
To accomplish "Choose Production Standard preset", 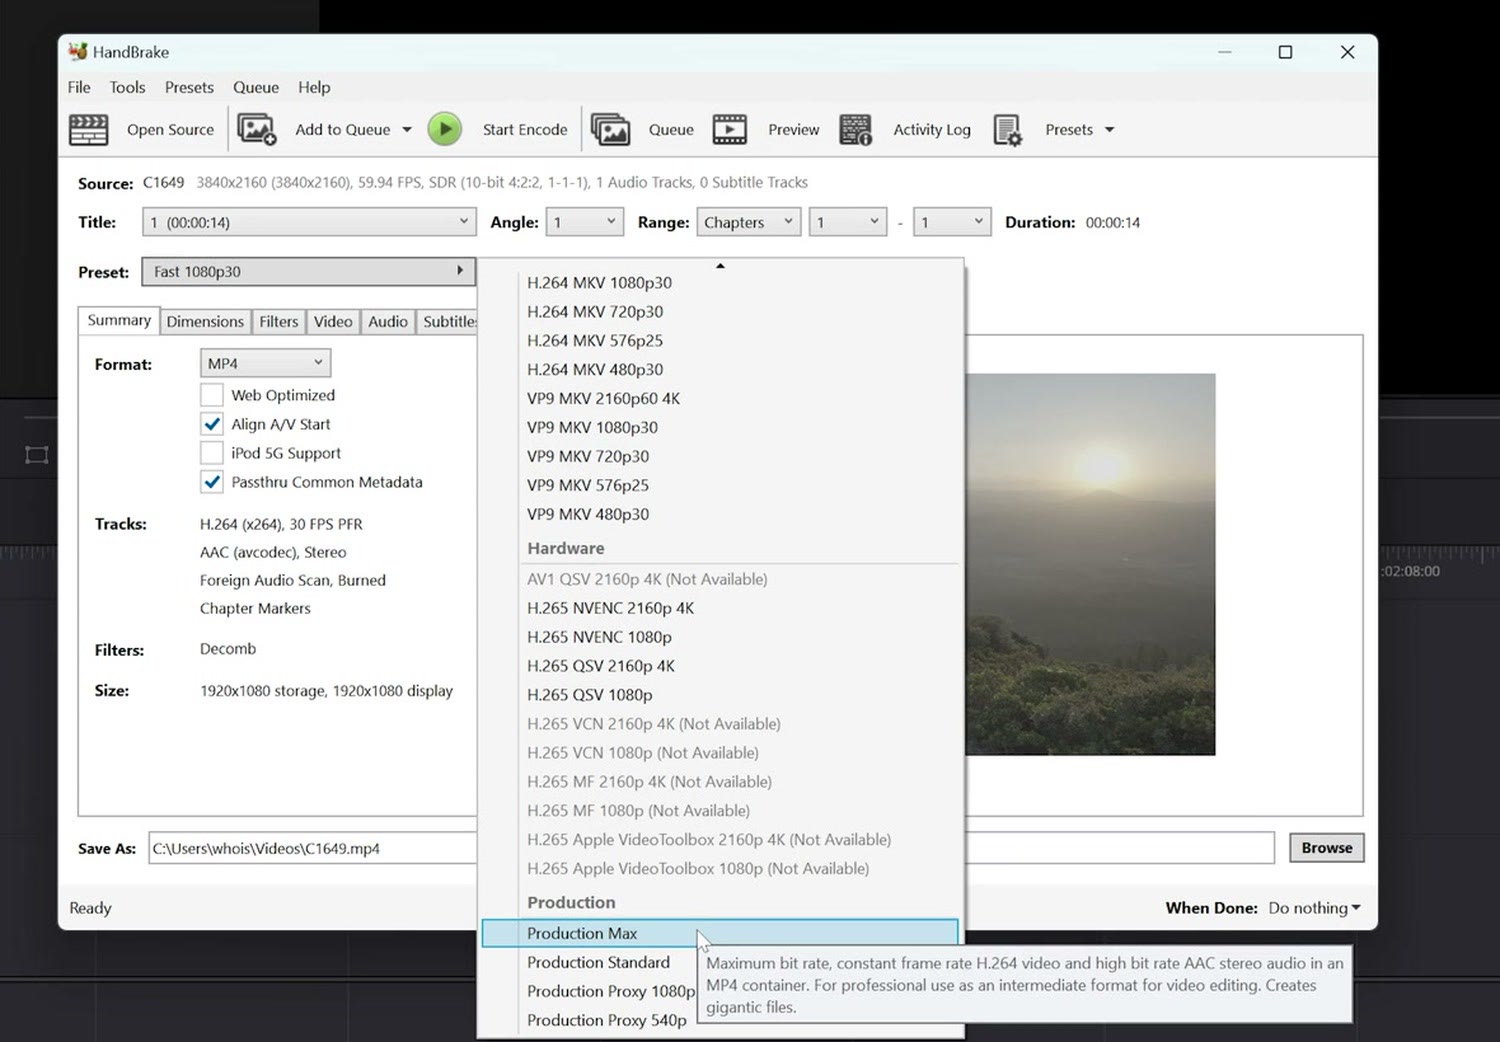I will 598,962.
